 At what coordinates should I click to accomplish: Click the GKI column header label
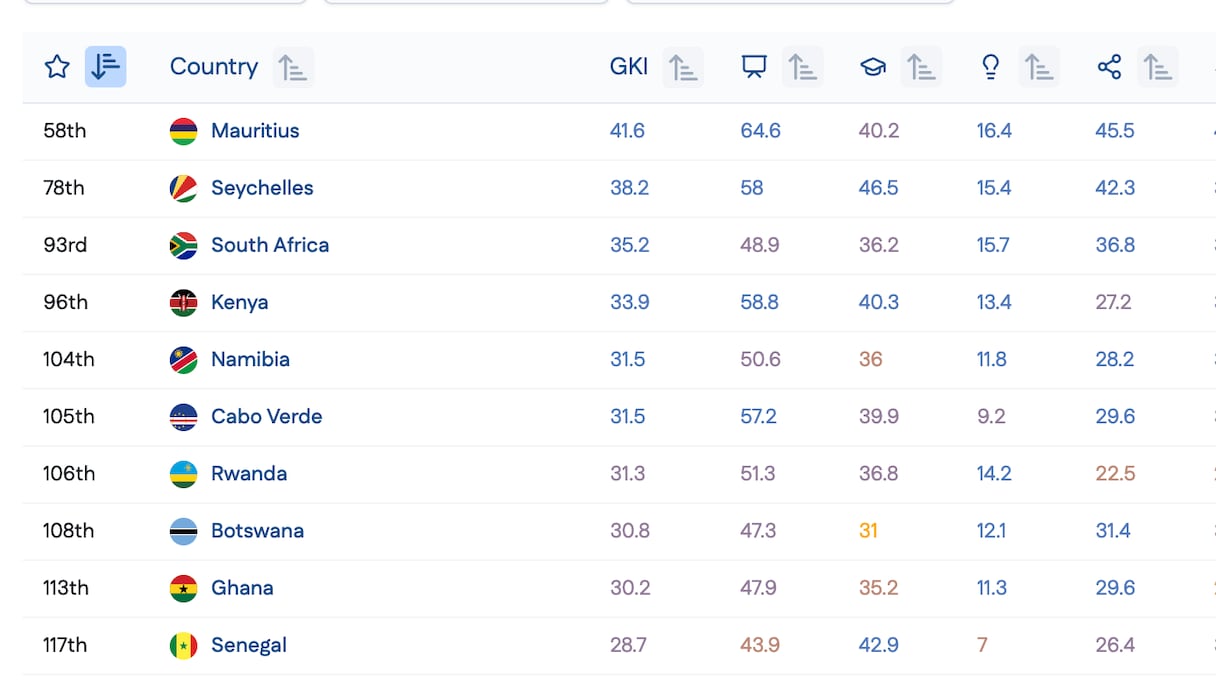629,67
